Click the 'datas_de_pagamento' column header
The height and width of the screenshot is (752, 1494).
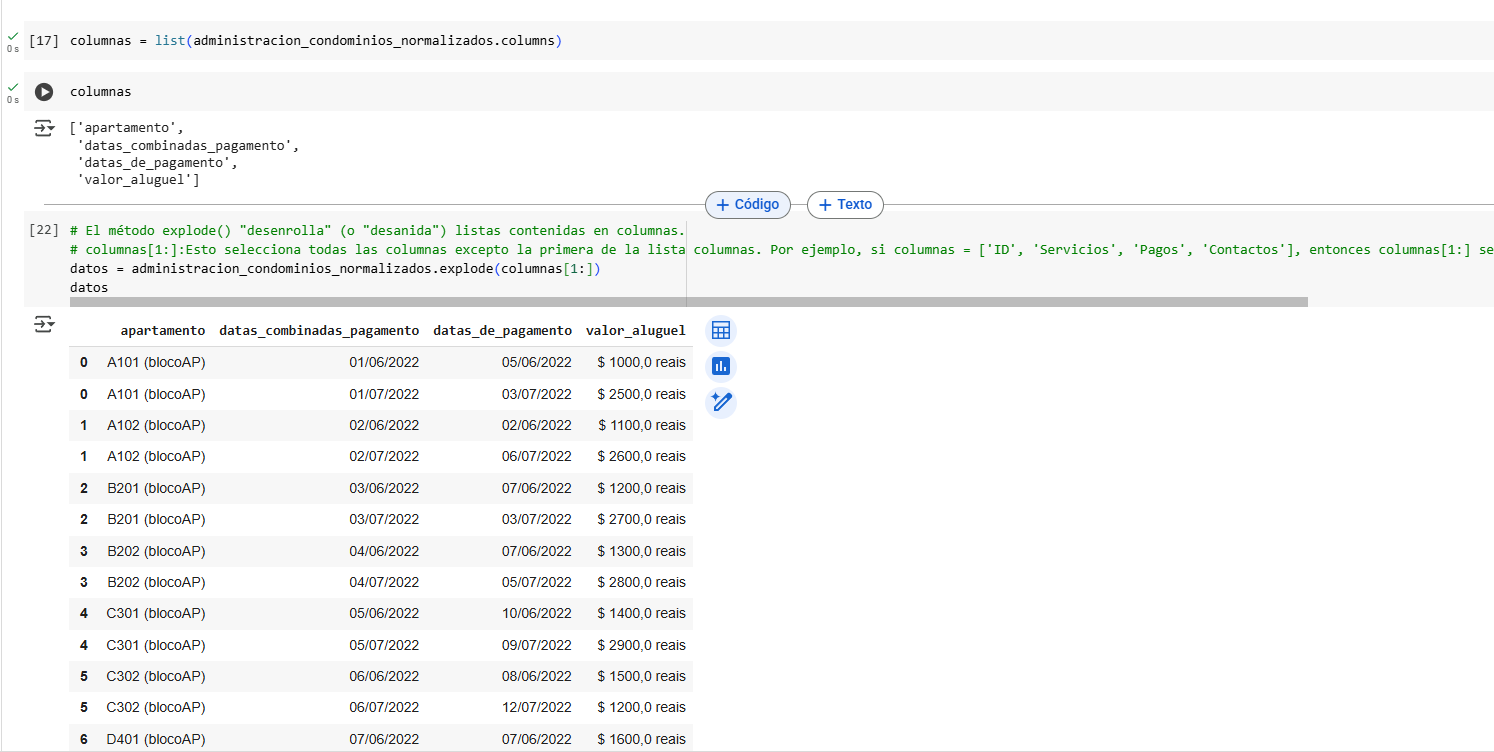pos(502,330)
